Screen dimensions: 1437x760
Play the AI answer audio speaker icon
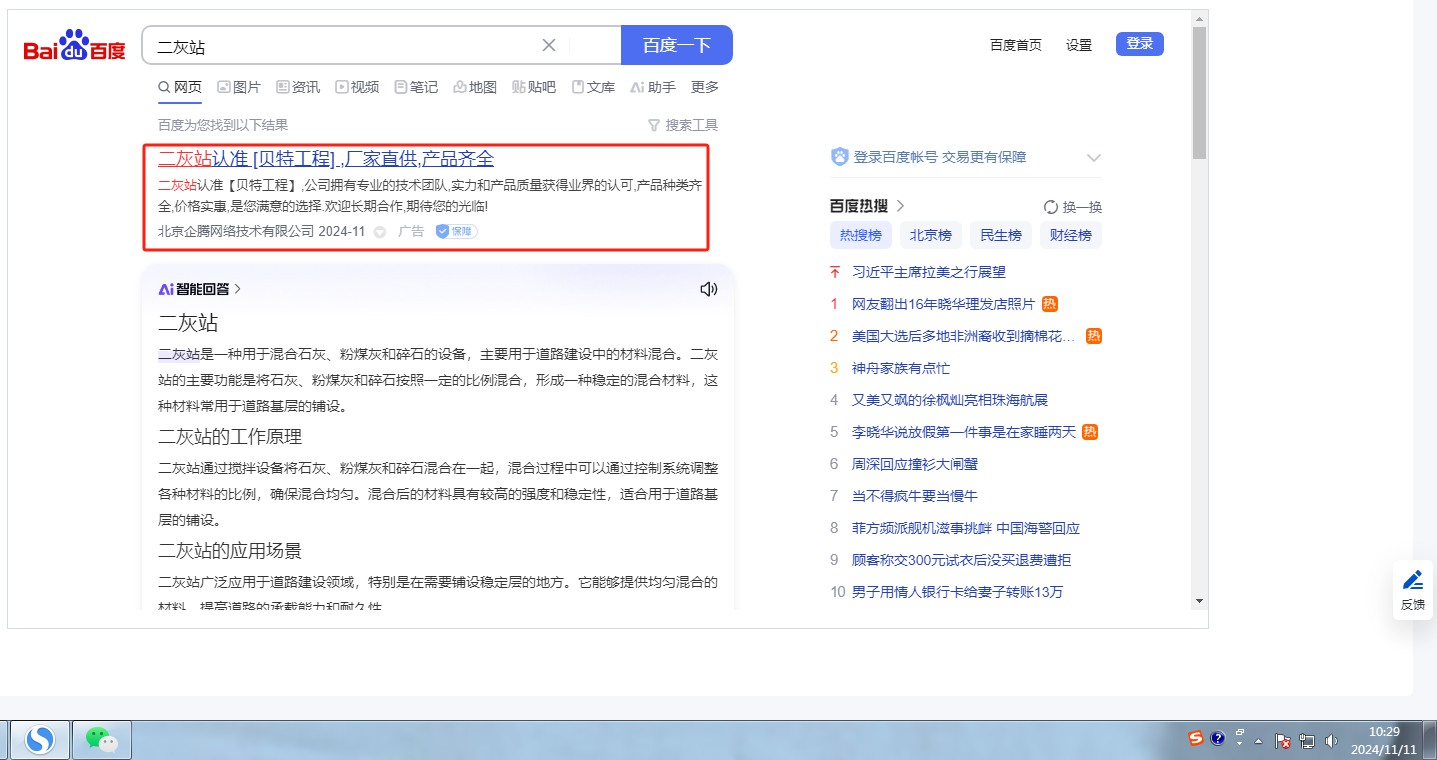coord(709,289)
